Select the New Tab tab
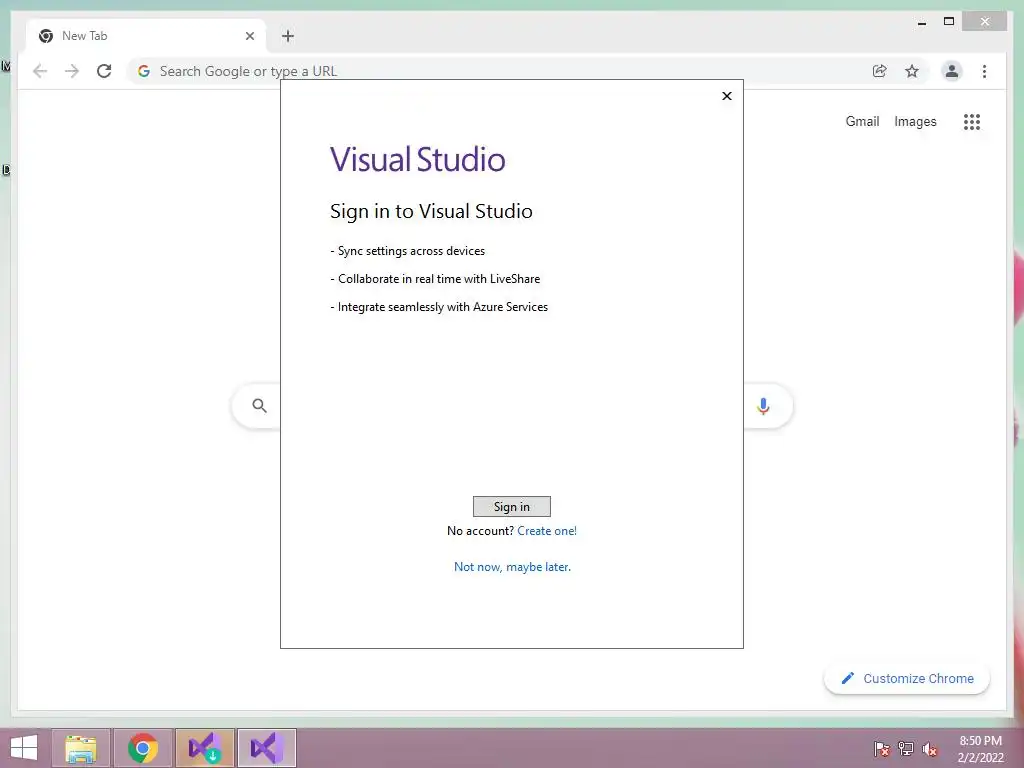Screen dimensions: 1024x768 (147, 36)
